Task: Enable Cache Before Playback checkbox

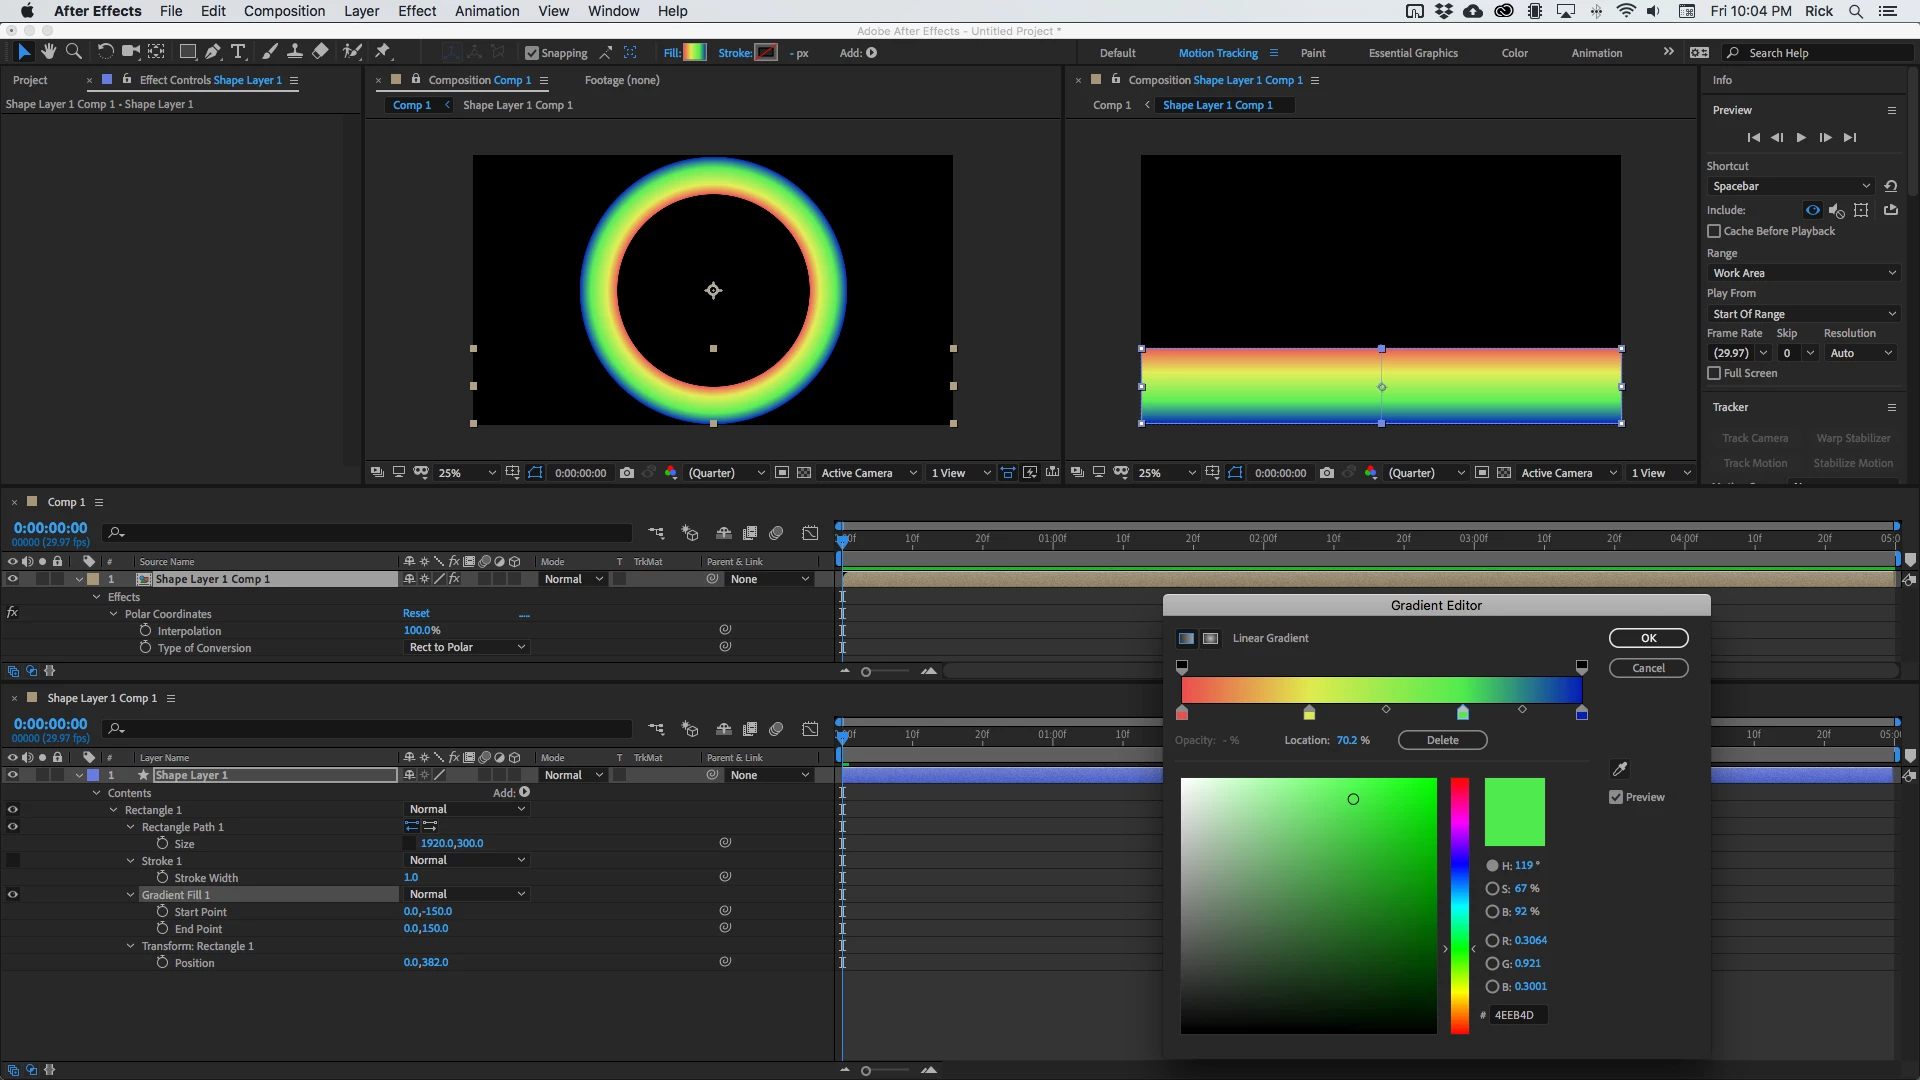Action: [1714, 231]
